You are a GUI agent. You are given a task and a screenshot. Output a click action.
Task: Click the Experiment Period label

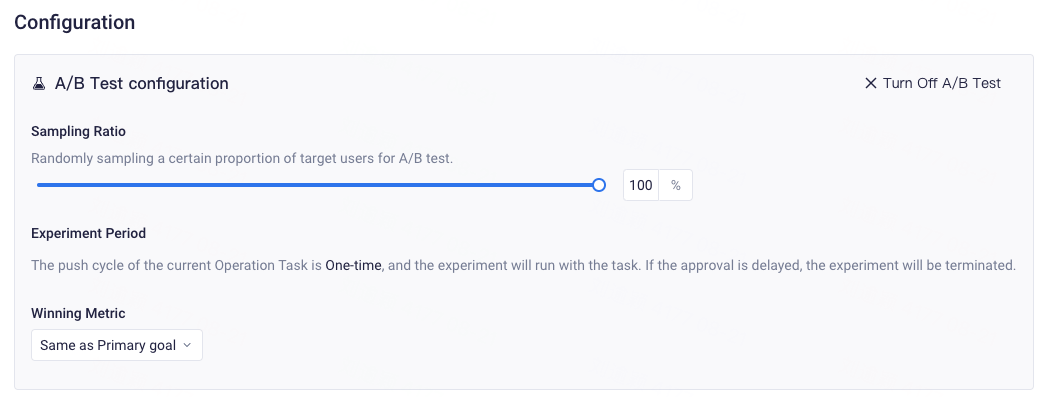89,234
